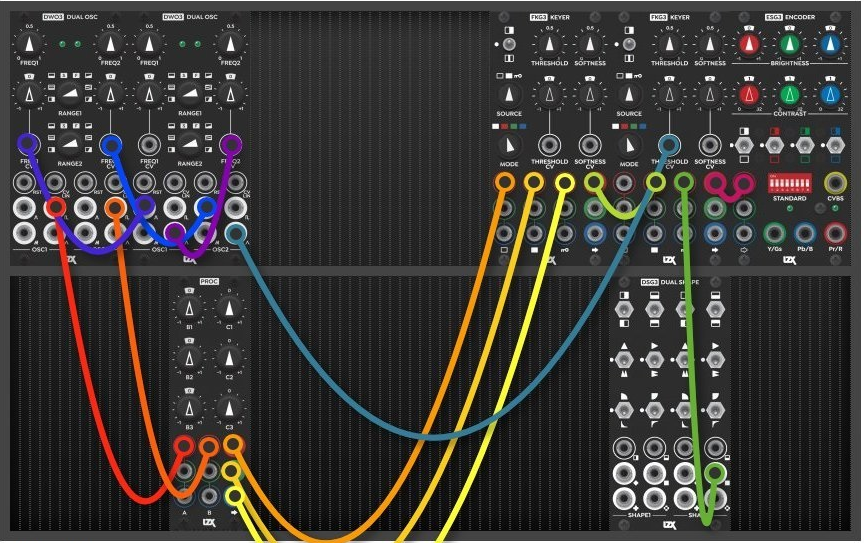Click the red BRIGHTNESS knob on Encoder
The height and width of the screenshot is (543, 864).
click(x=749, y=45)
